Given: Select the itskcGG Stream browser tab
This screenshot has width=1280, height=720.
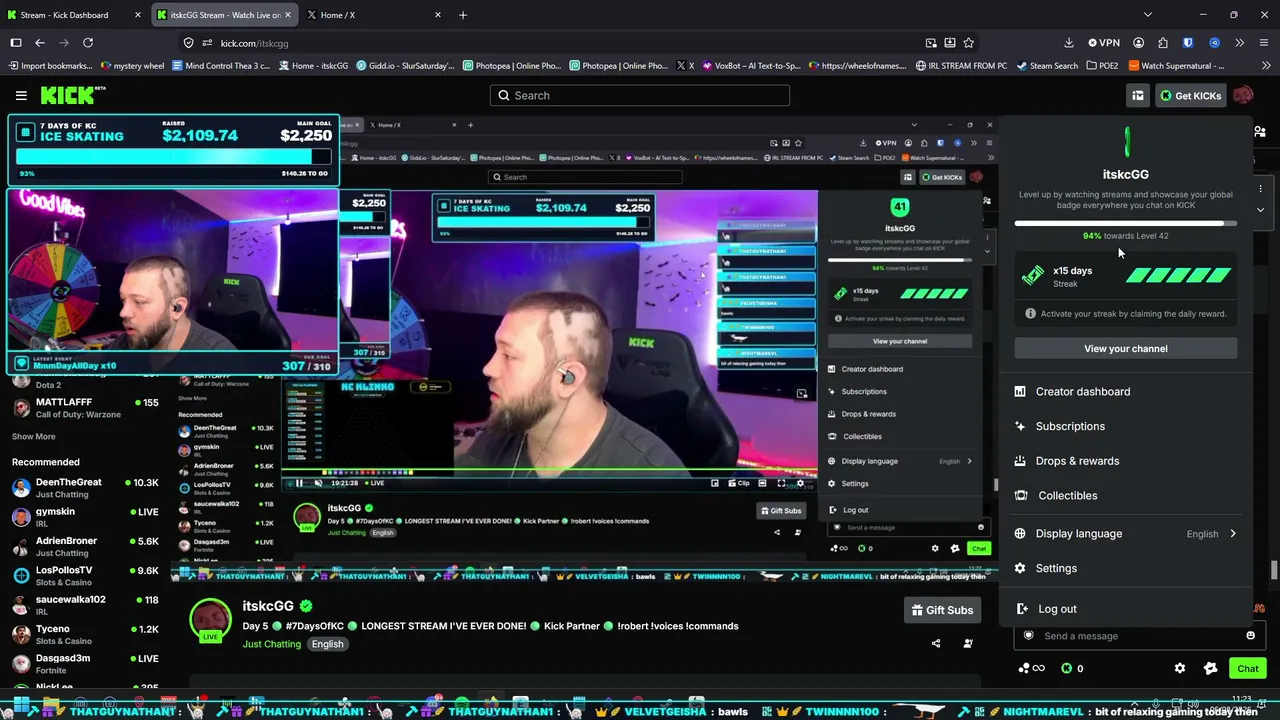Looking at the screenshot, I should pyautogui.click(x=224, y=15).
